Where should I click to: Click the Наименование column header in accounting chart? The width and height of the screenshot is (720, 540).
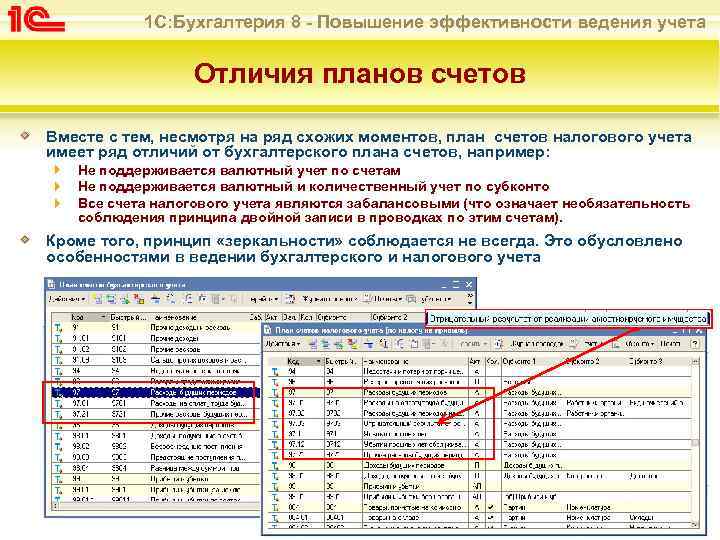199,317
